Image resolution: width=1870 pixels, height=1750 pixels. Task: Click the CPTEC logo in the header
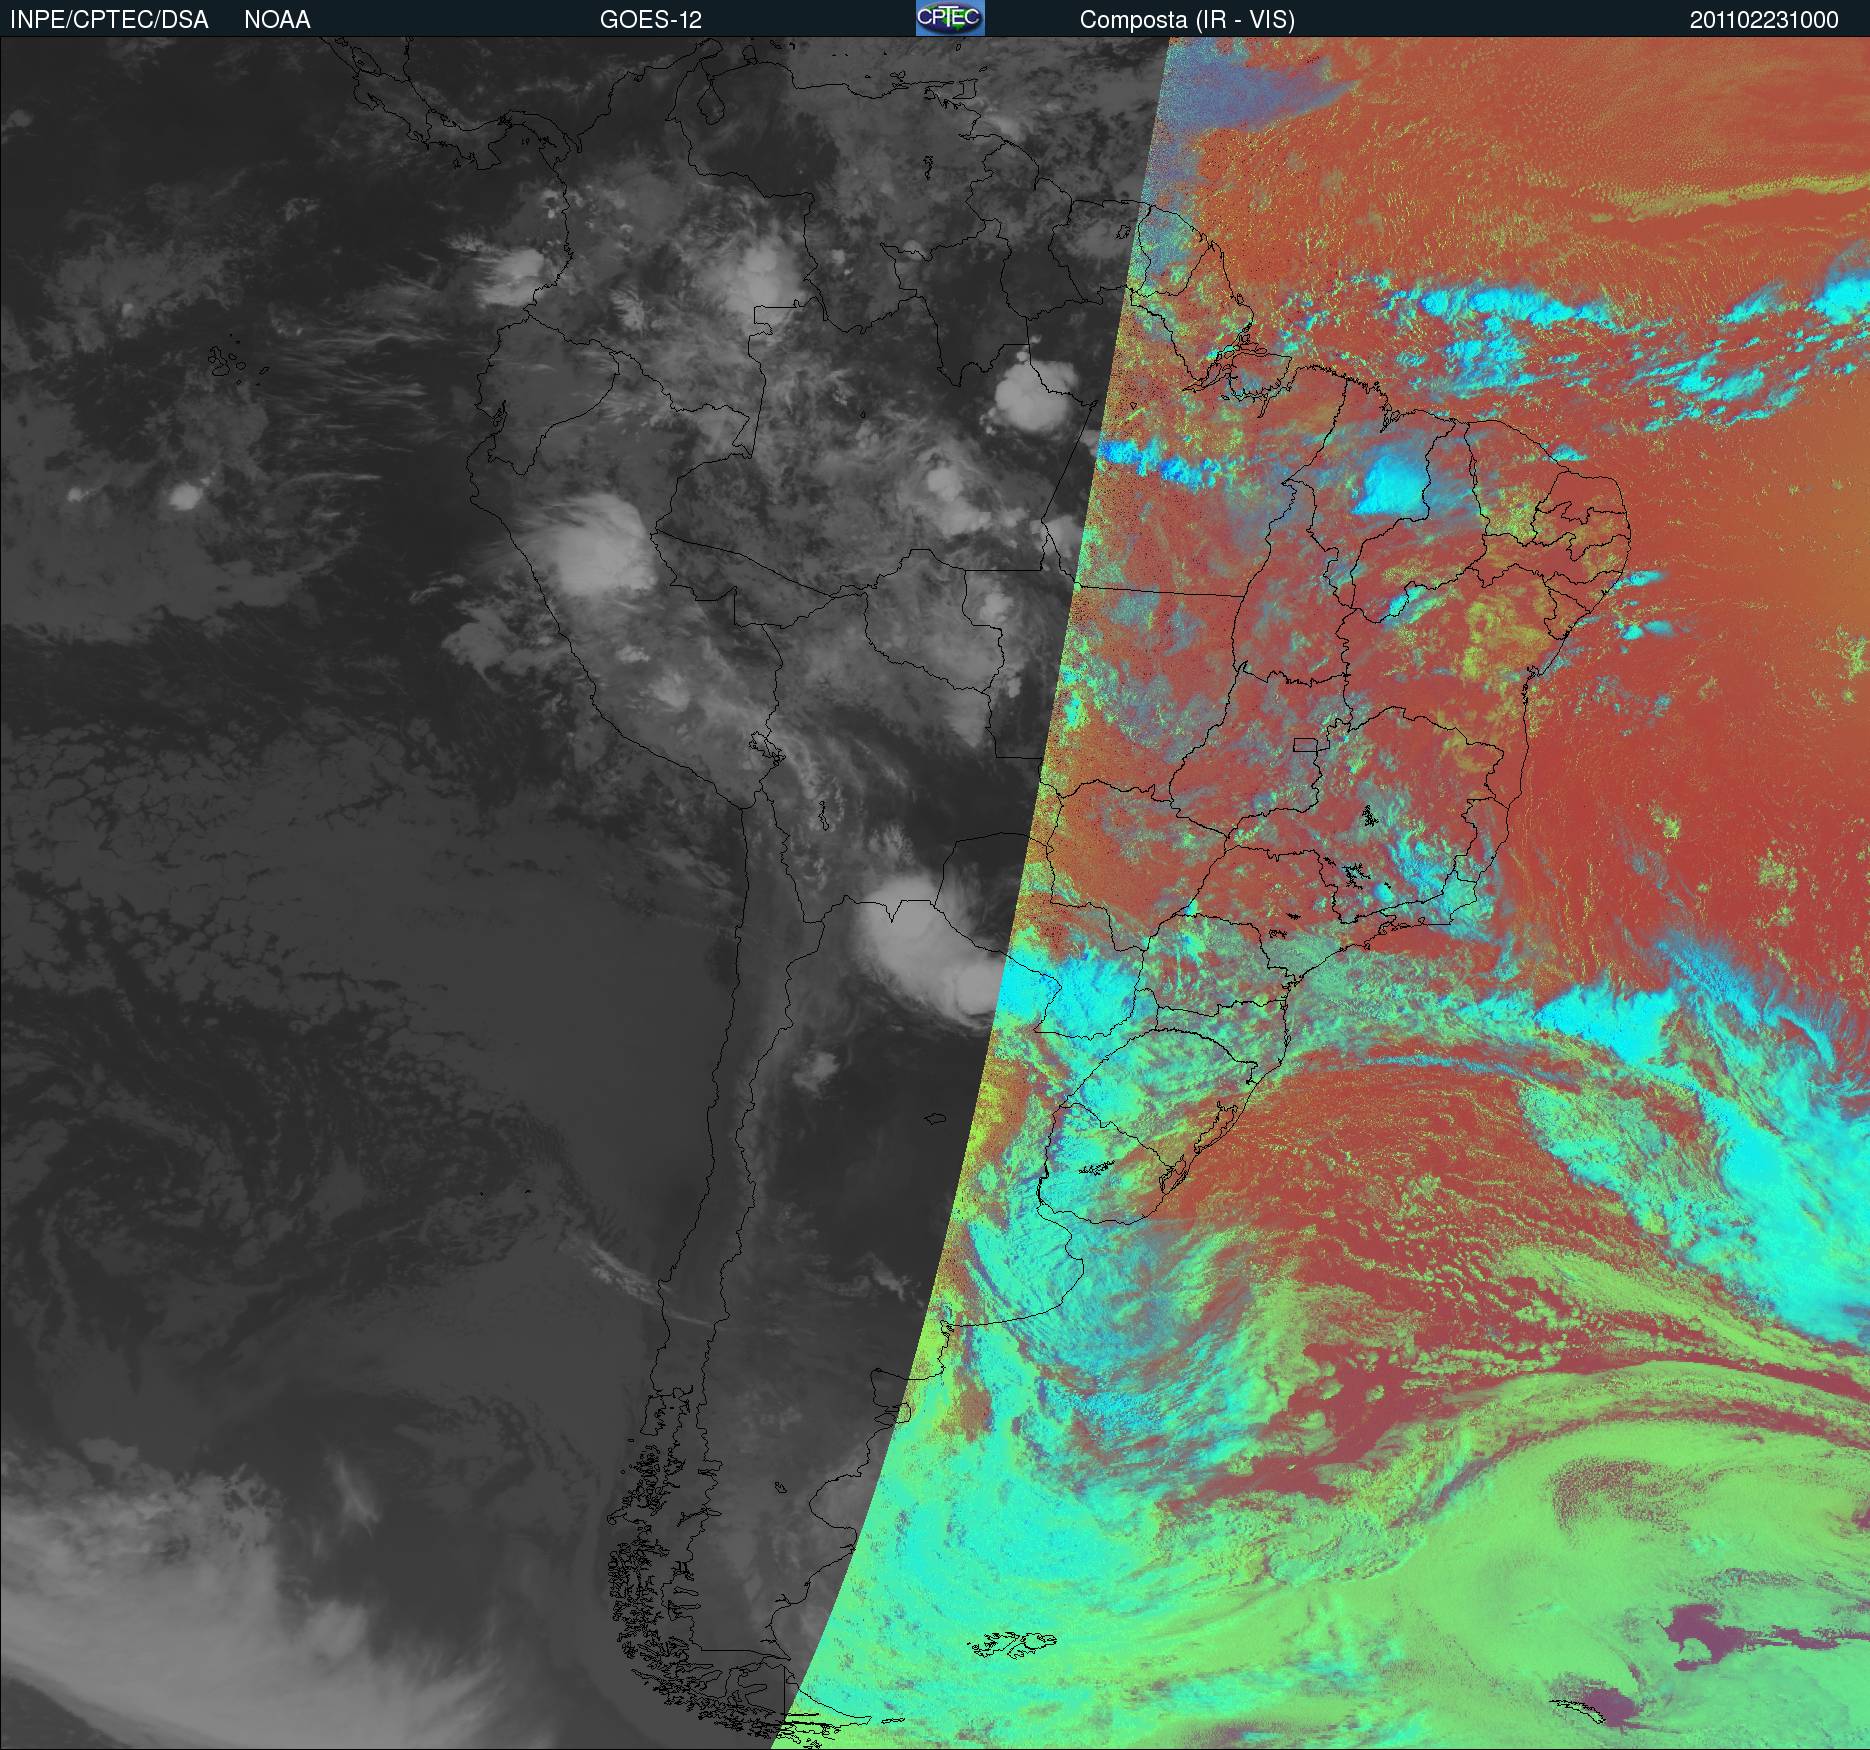click(x=950, y=18)
